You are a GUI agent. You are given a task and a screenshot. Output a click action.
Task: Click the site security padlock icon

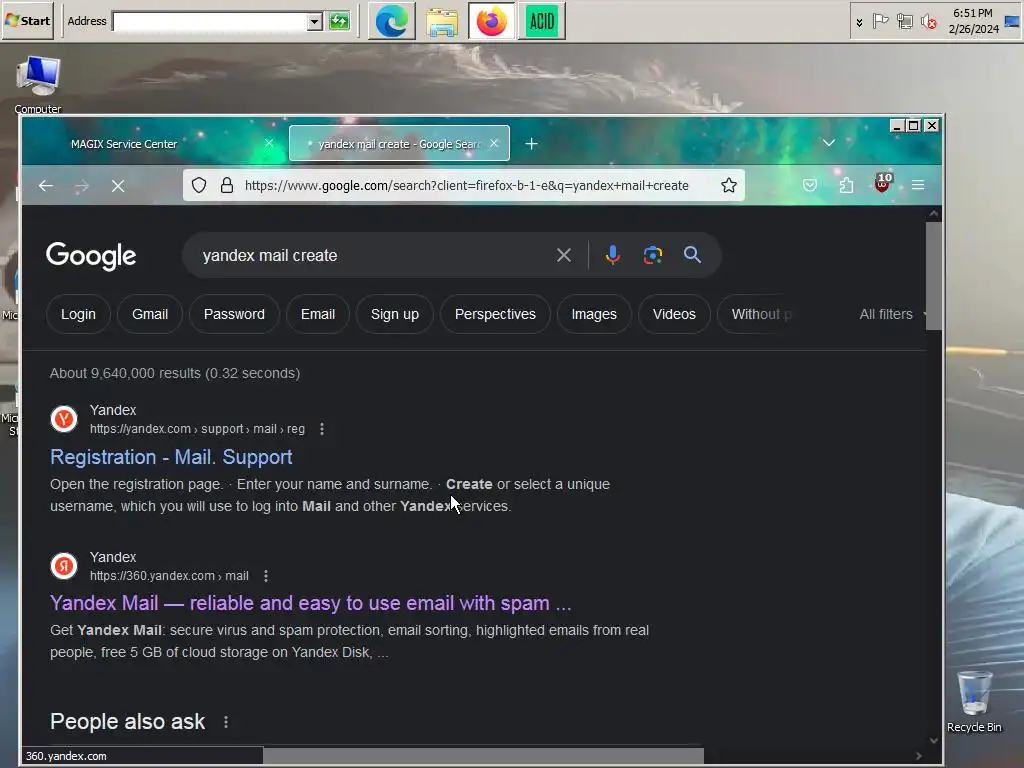click(x=227, y=185)
